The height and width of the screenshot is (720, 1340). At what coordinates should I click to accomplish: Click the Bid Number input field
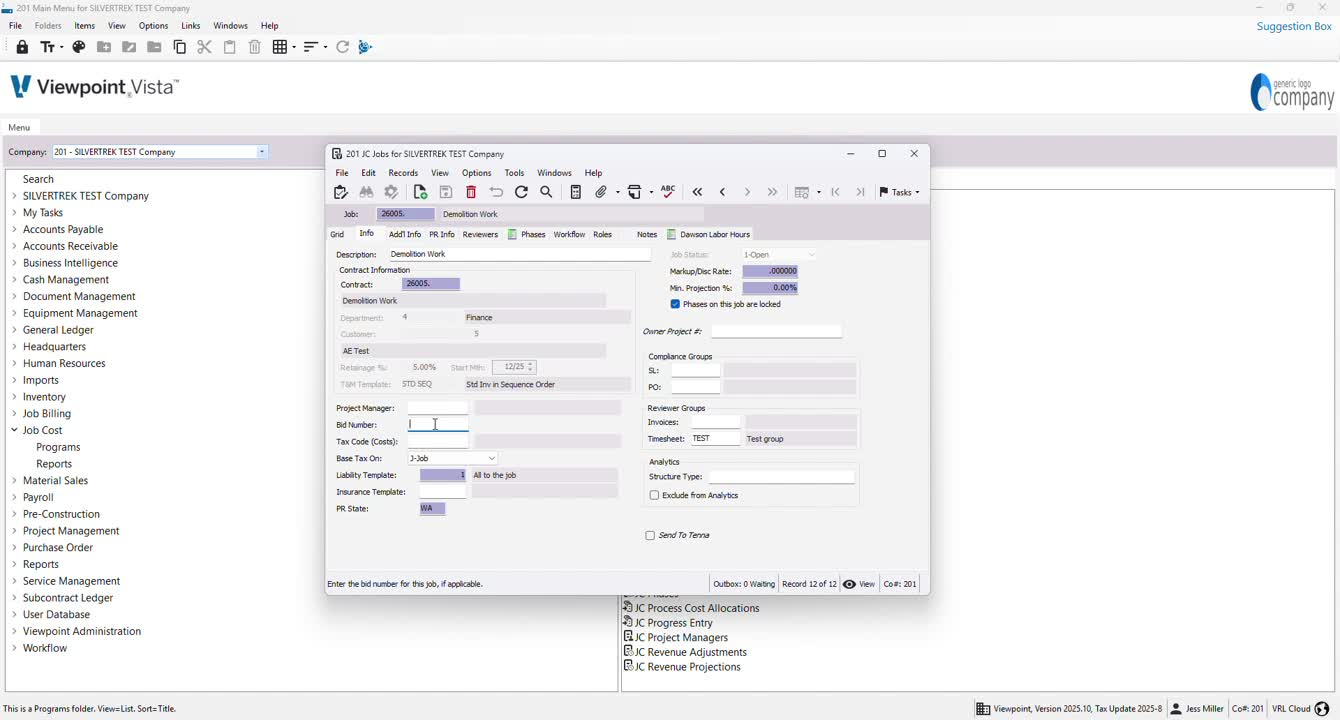click(438, 425)
